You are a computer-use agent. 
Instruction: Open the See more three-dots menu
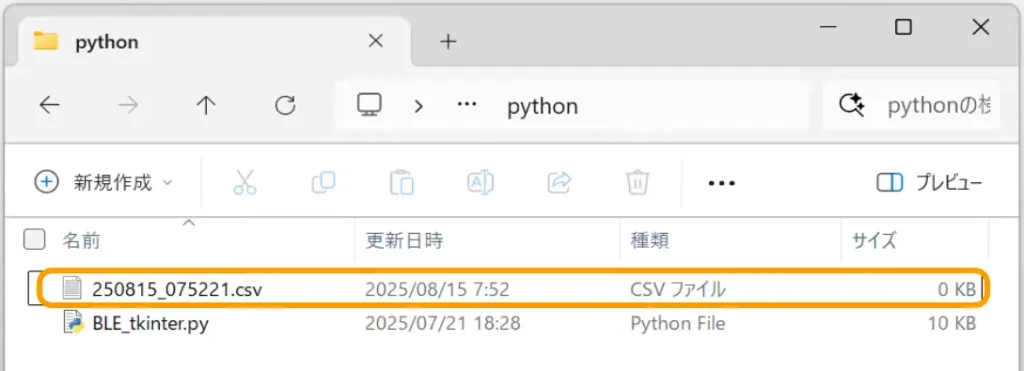point(722,183)
